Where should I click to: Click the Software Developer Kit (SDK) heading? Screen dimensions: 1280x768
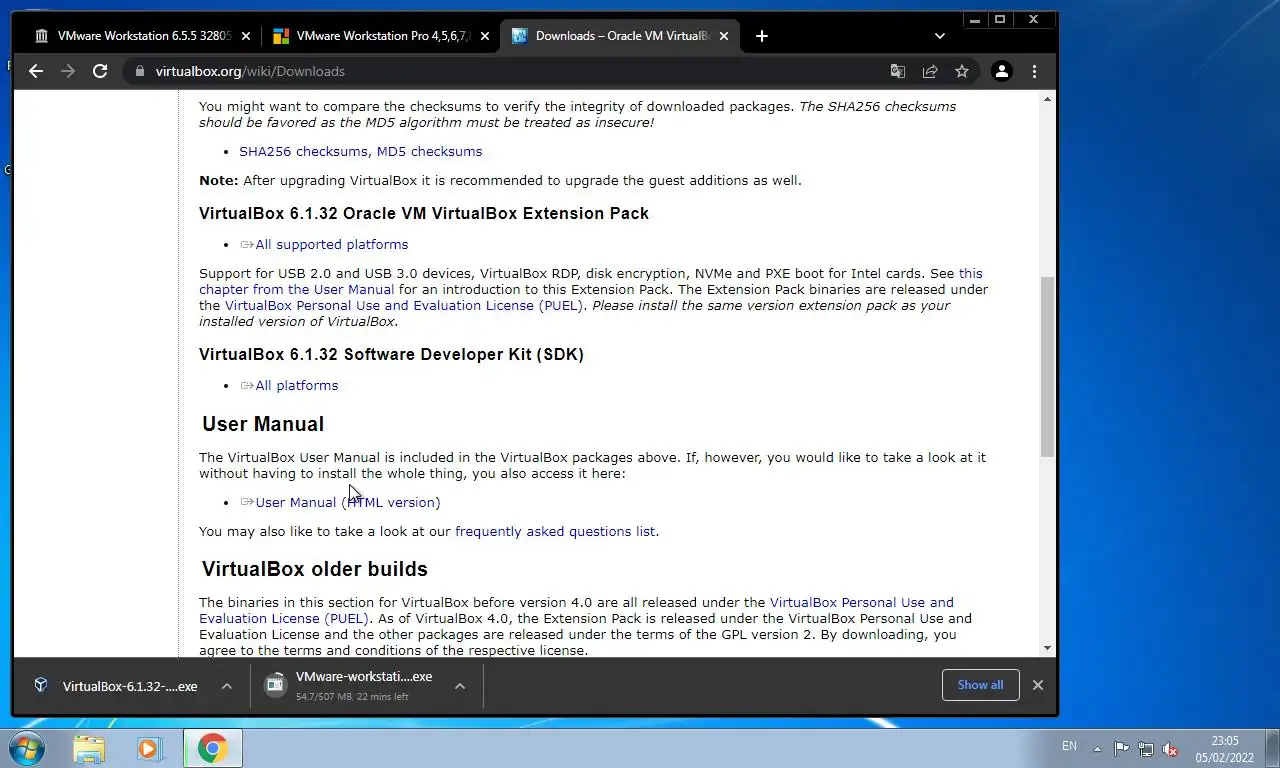pos(391,354)
